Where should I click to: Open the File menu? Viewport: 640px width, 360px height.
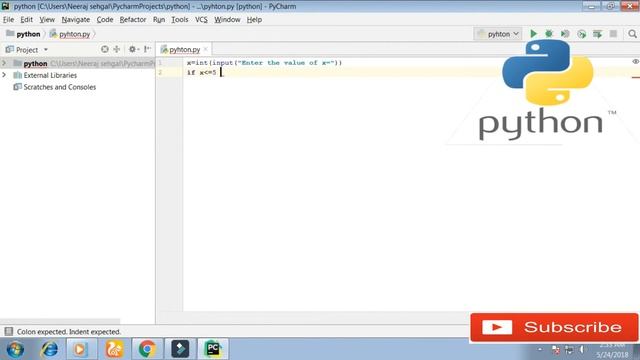[8, 20]
